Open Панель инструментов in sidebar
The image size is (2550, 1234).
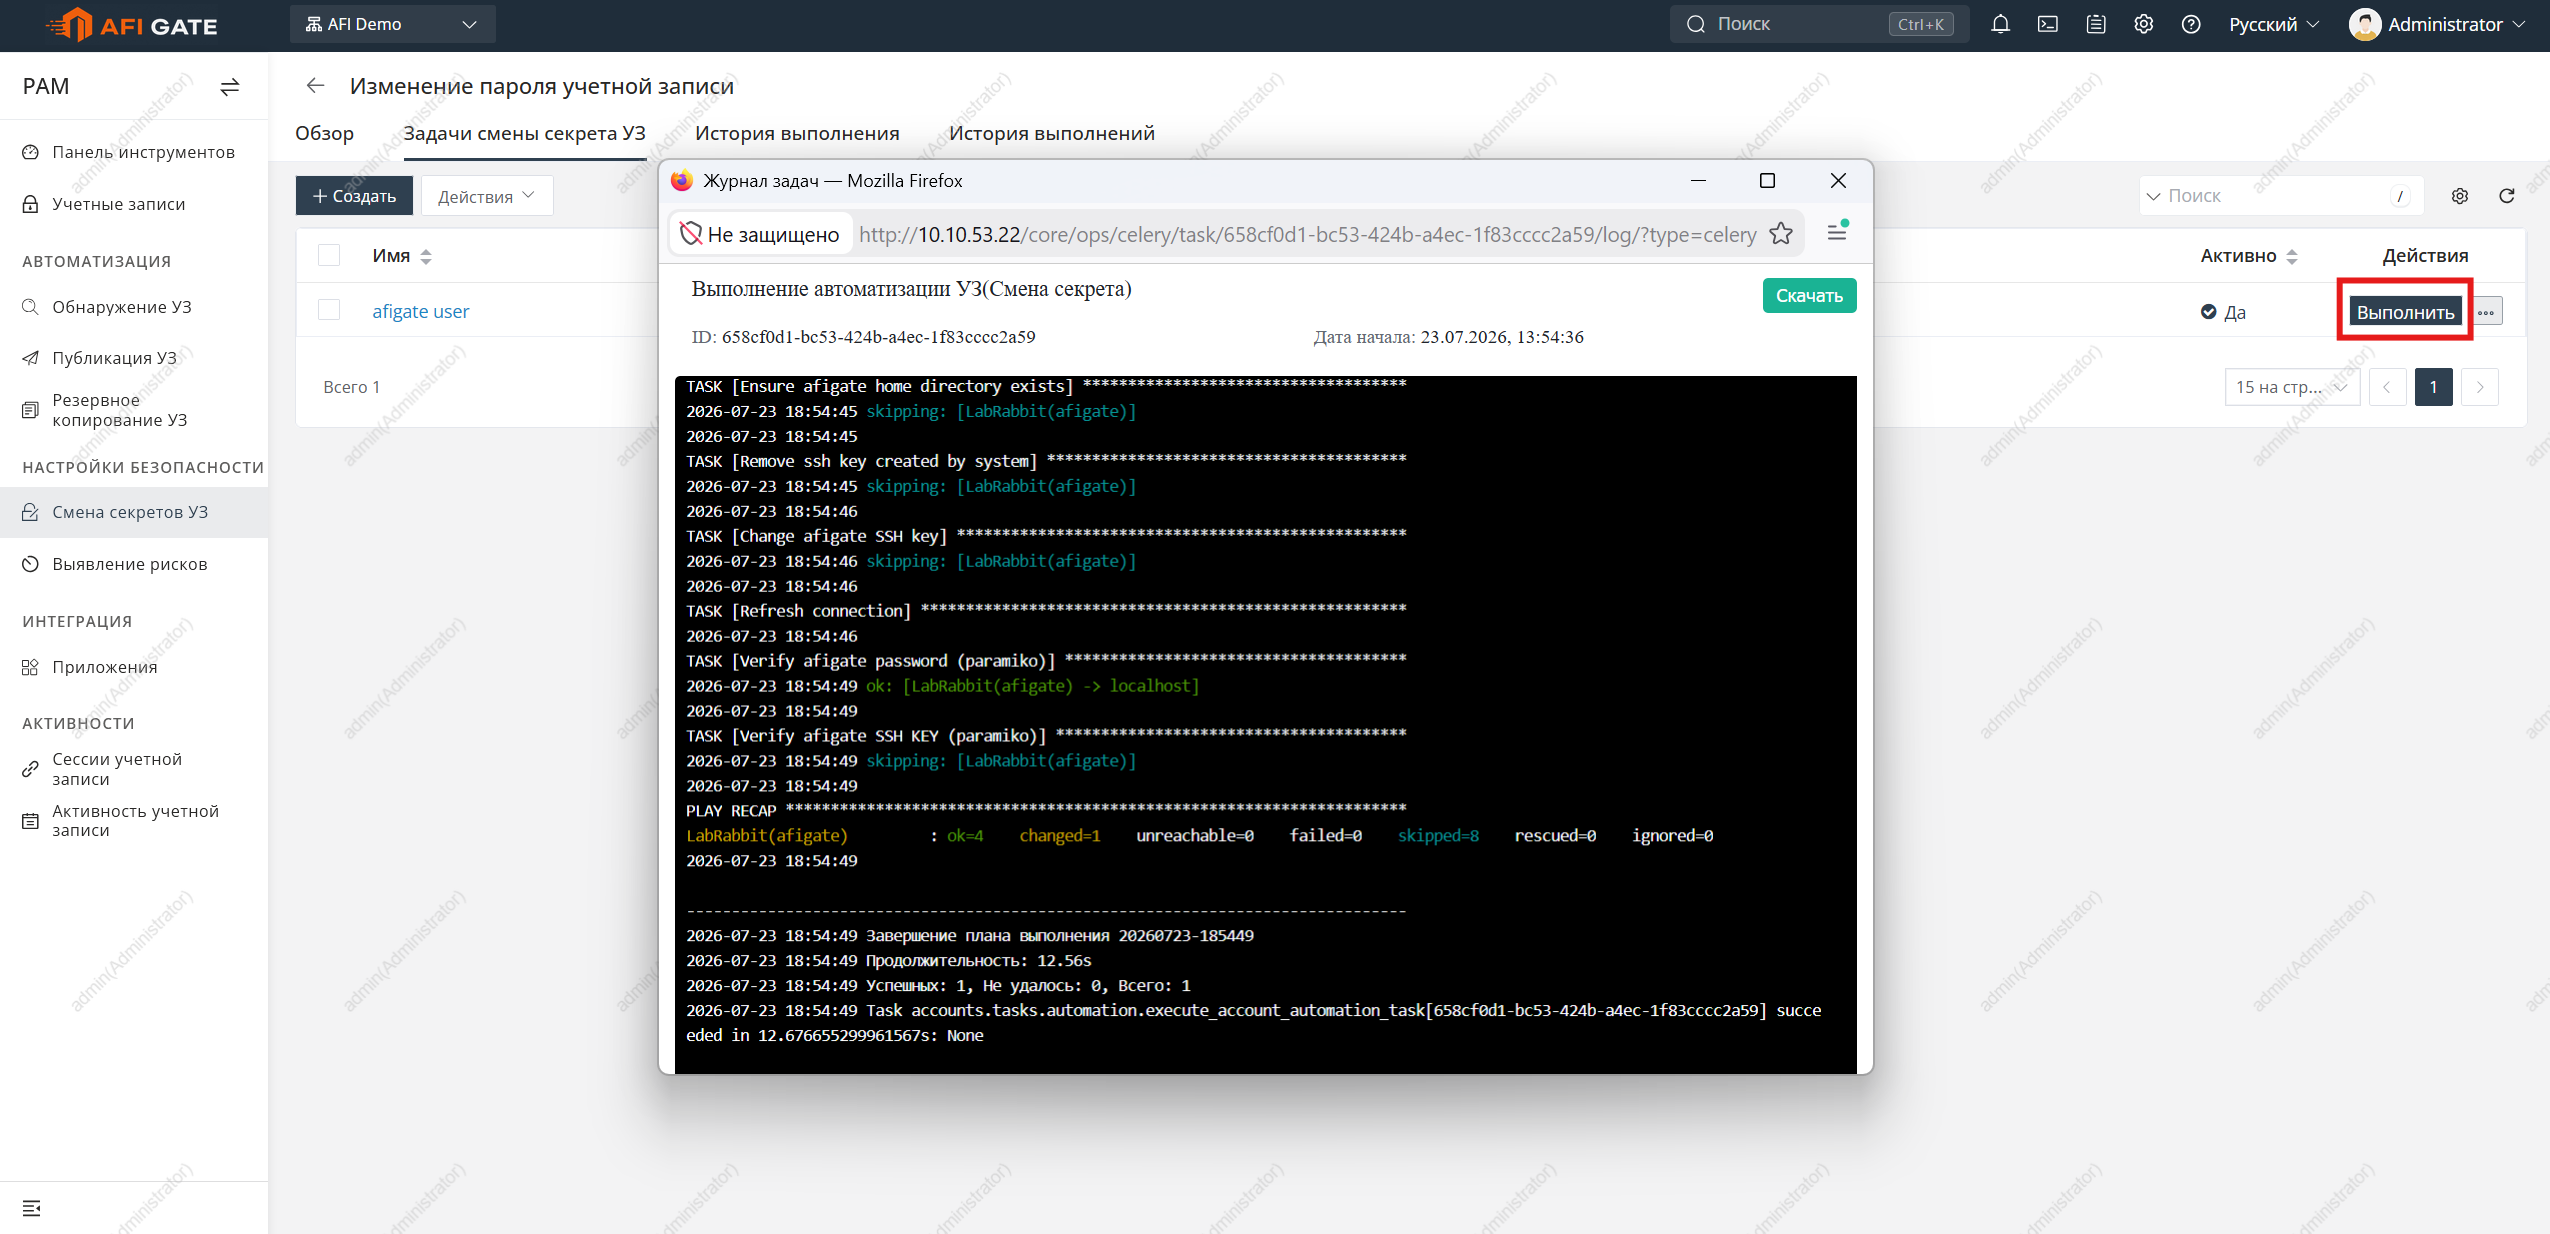[x=134, y=152]
